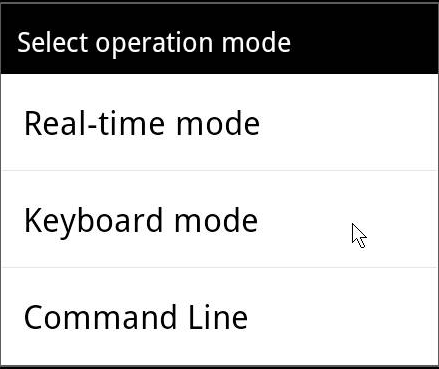Click the word 'mode' in Real-time mode
Image resolution: width=439 pixels, height=369 pixels.
pos(218,123)
